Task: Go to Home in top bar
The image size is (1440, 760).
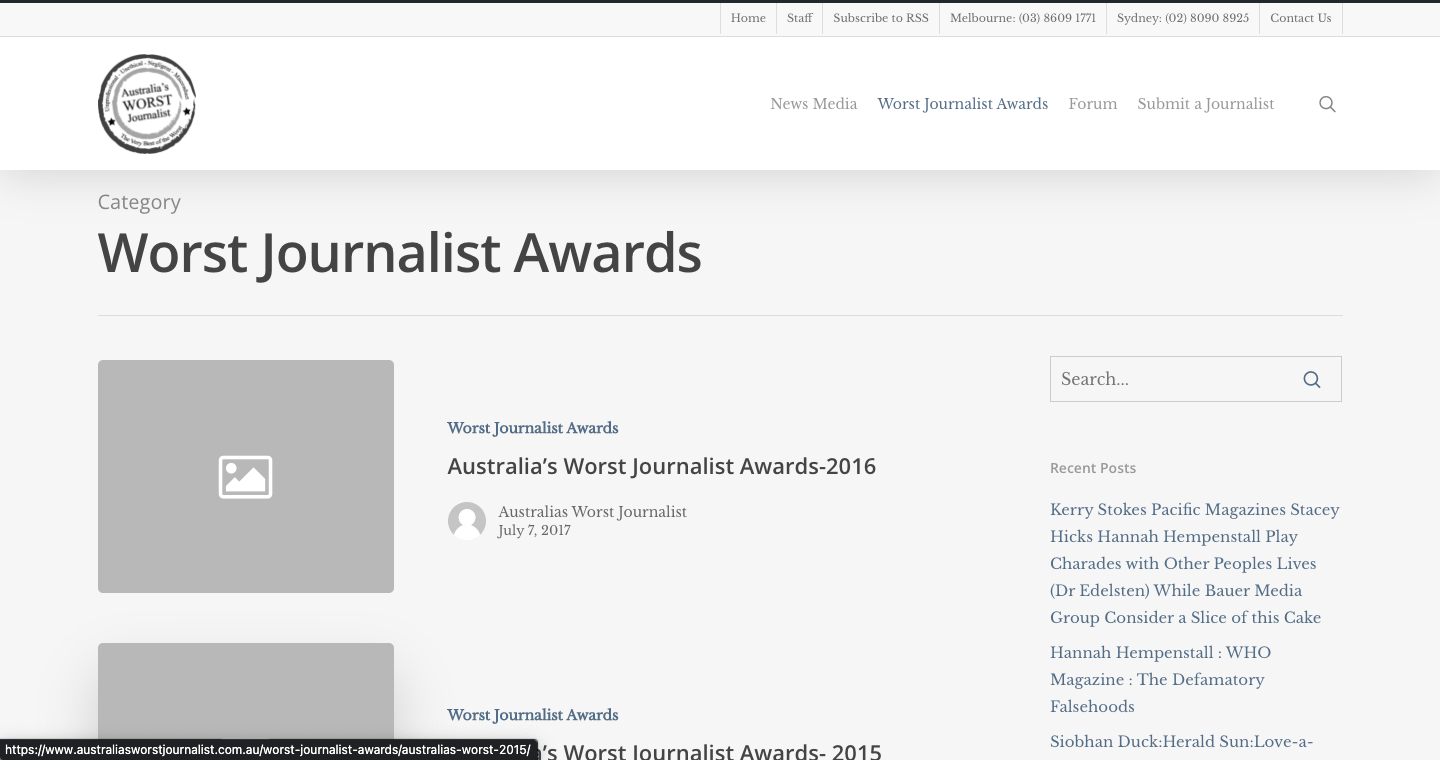Action: tap(748, 18)
